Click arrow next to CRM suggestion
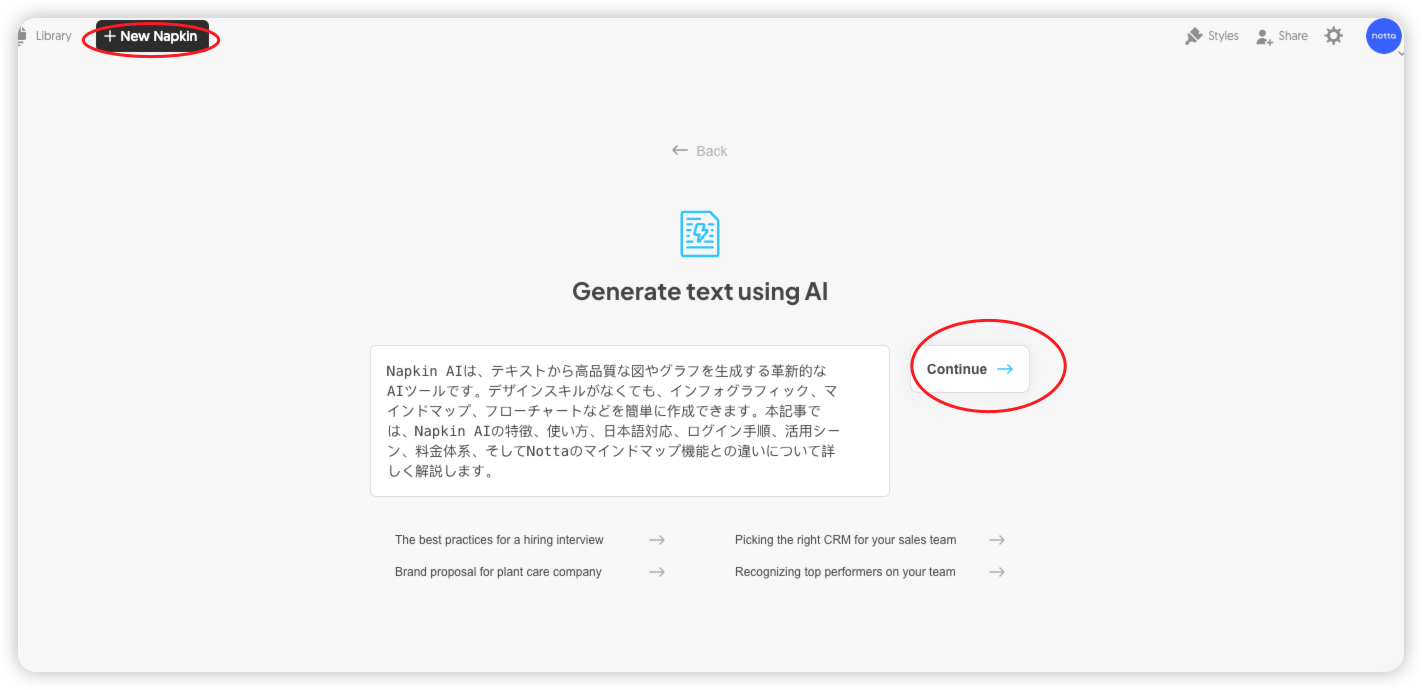This screenshot has width=1422, height=690. 997,540
